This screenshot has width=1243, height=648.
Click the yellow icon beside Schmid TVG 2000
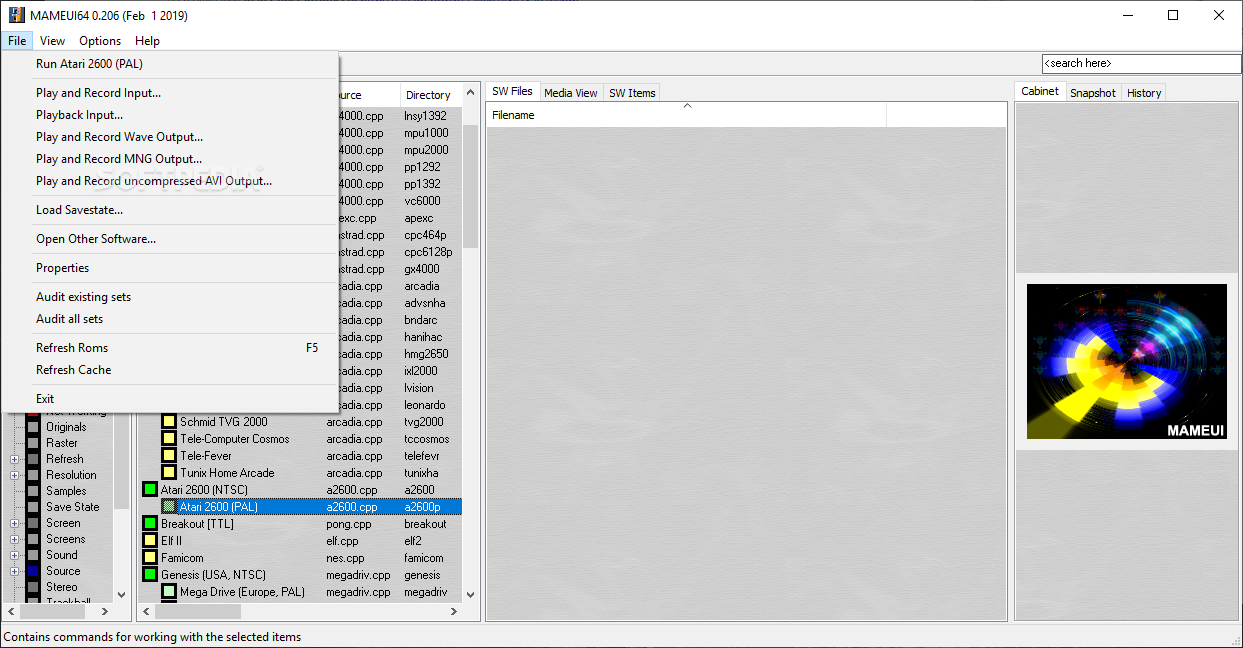point(169,422)
